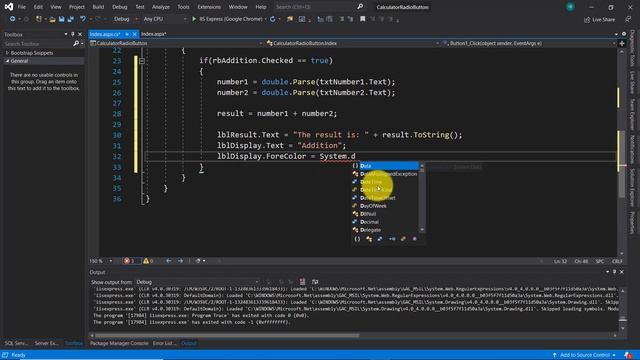The image size is (640, 360).
Task: Start debugging with green IIS Express play icon
Action: [x=194, y=19]
